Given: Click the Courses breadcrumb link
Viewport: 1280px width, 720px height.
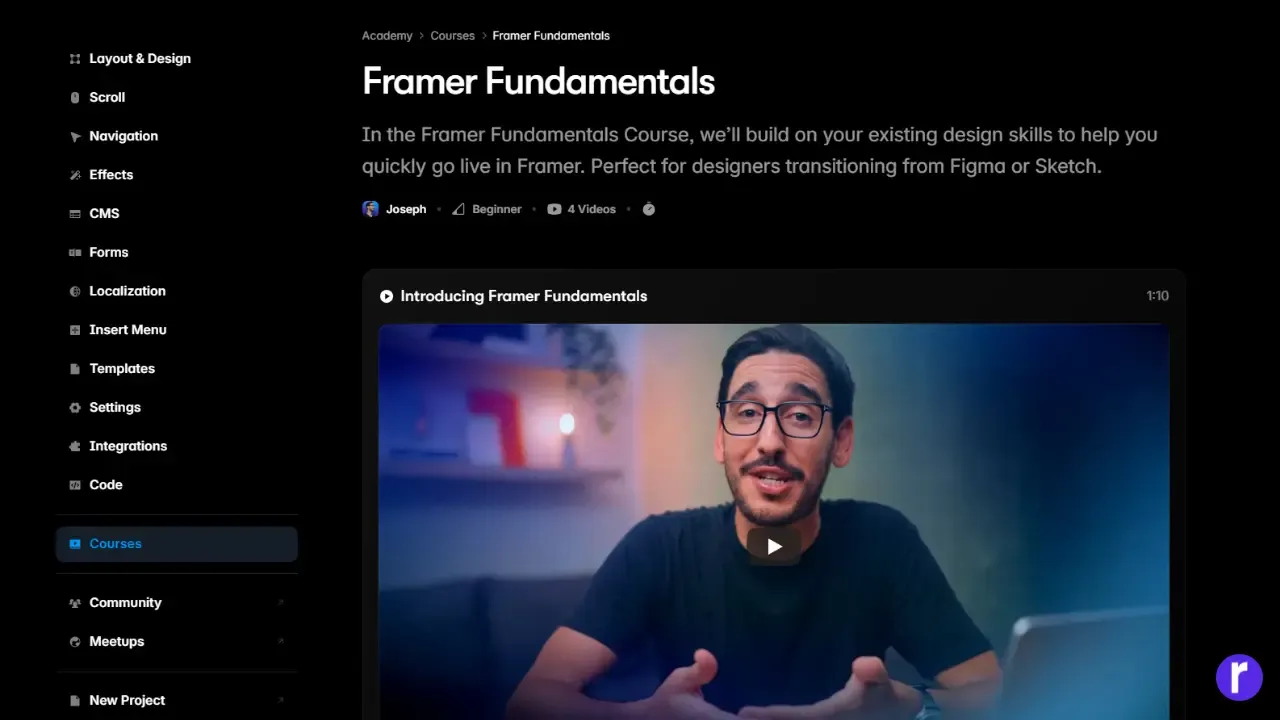Looking at the screenshot, I should click(452, 36).
